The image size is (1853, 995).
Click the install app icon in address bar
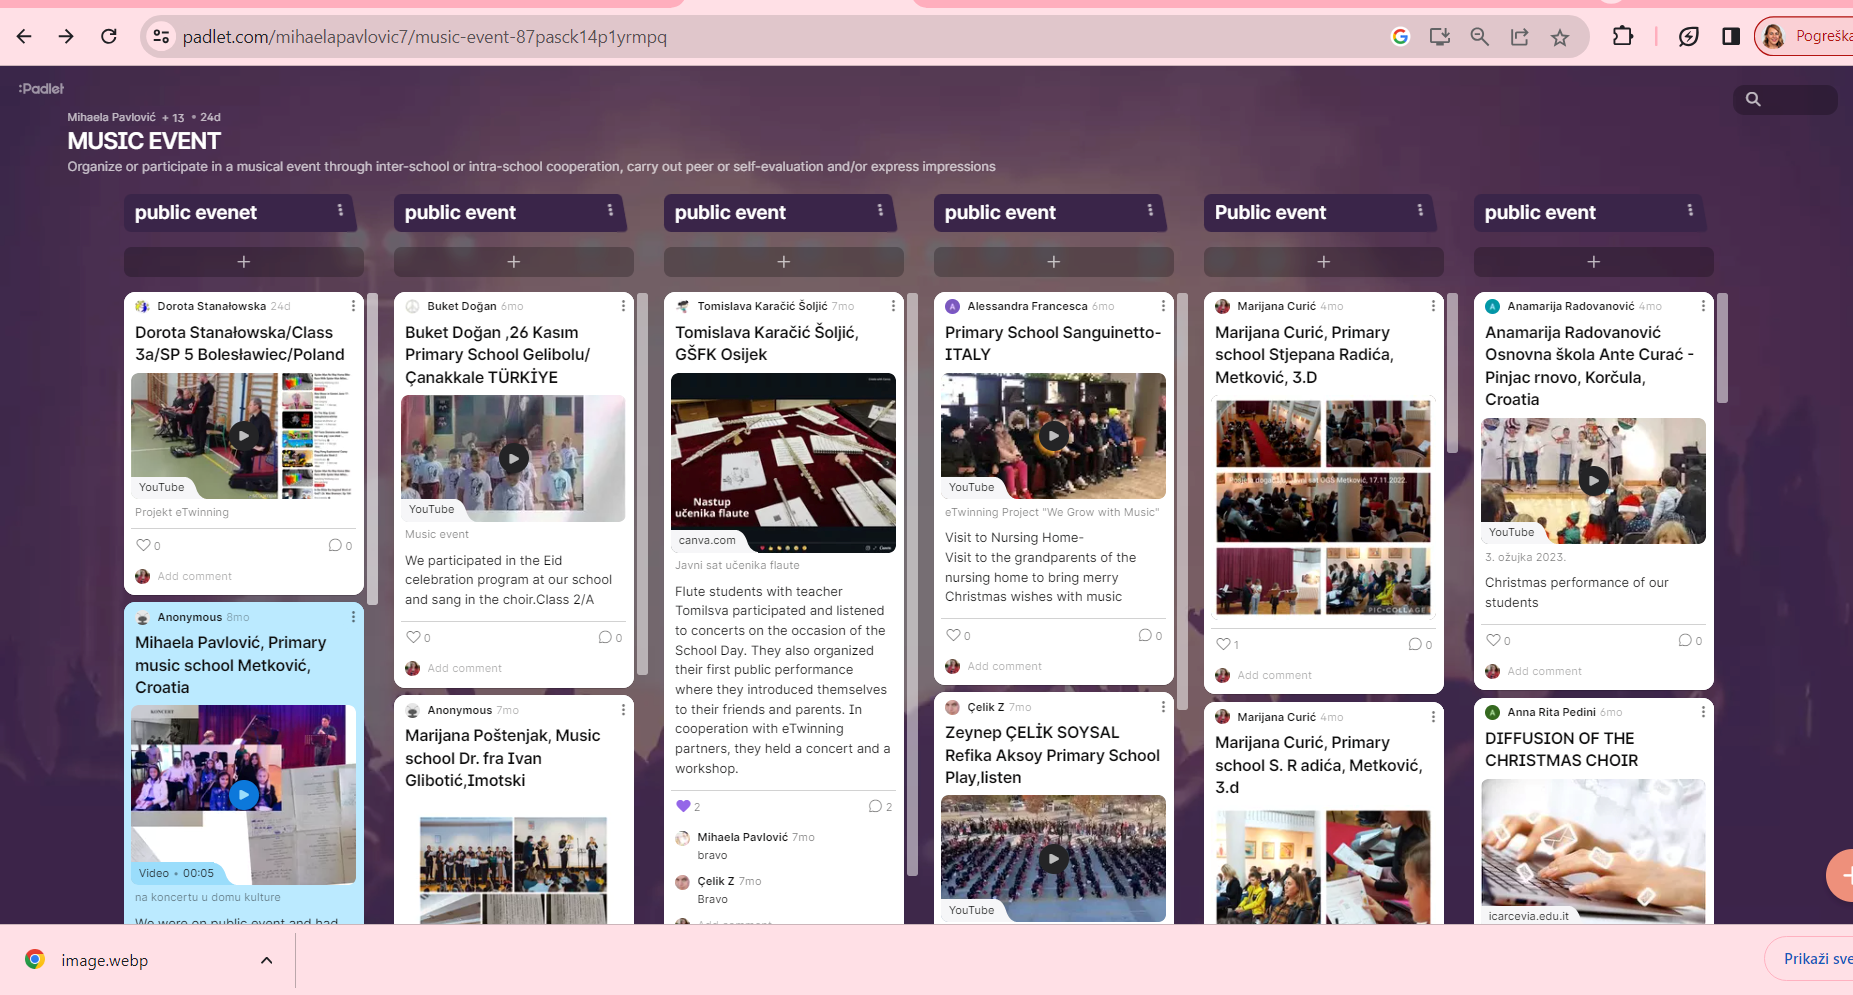tap(1440, 37)
